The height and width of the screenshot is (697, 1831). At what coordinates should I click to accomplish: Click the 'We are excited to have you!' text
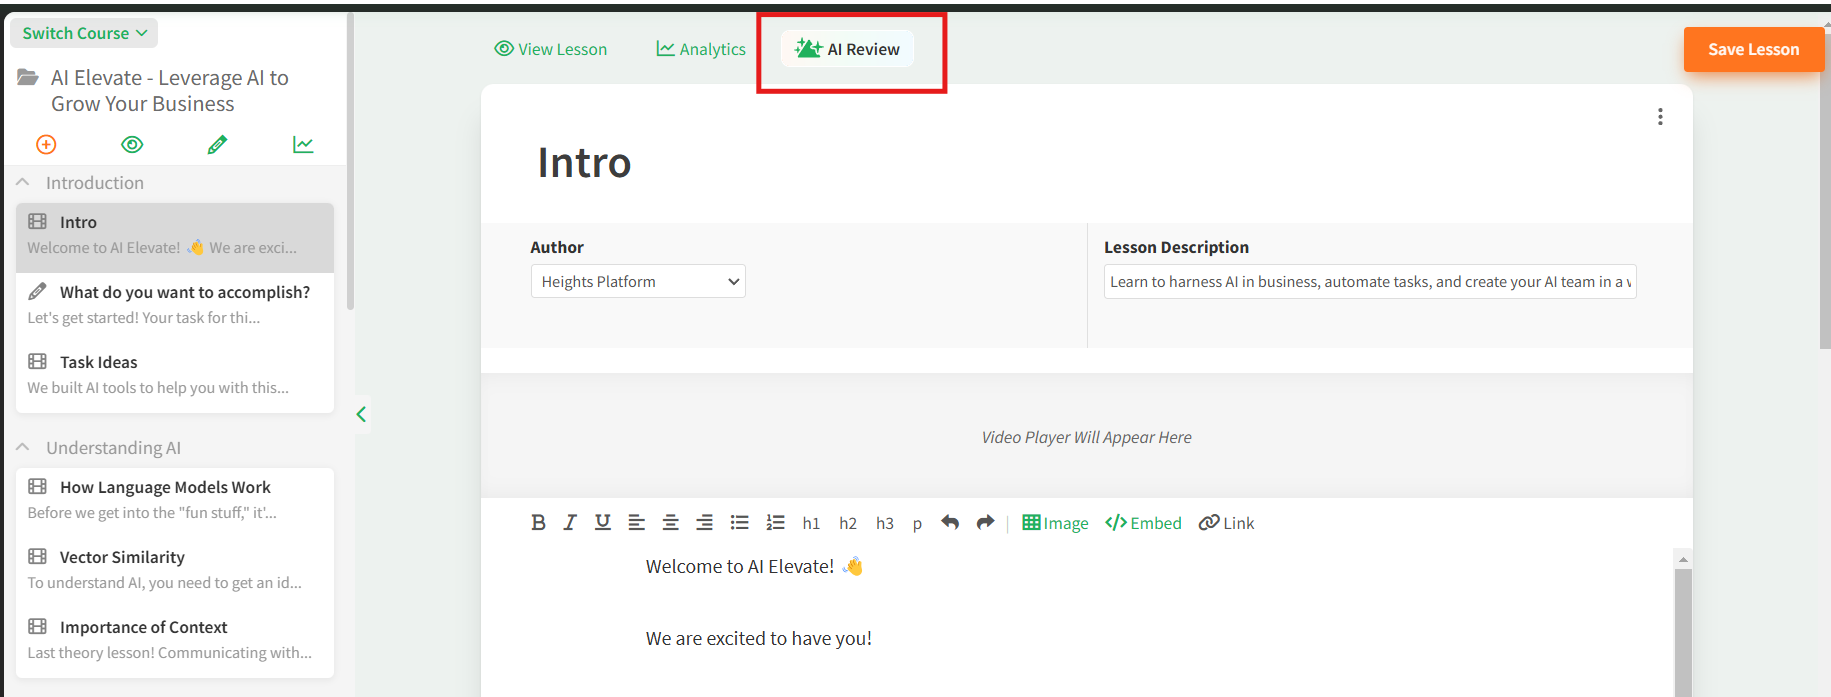759,638
